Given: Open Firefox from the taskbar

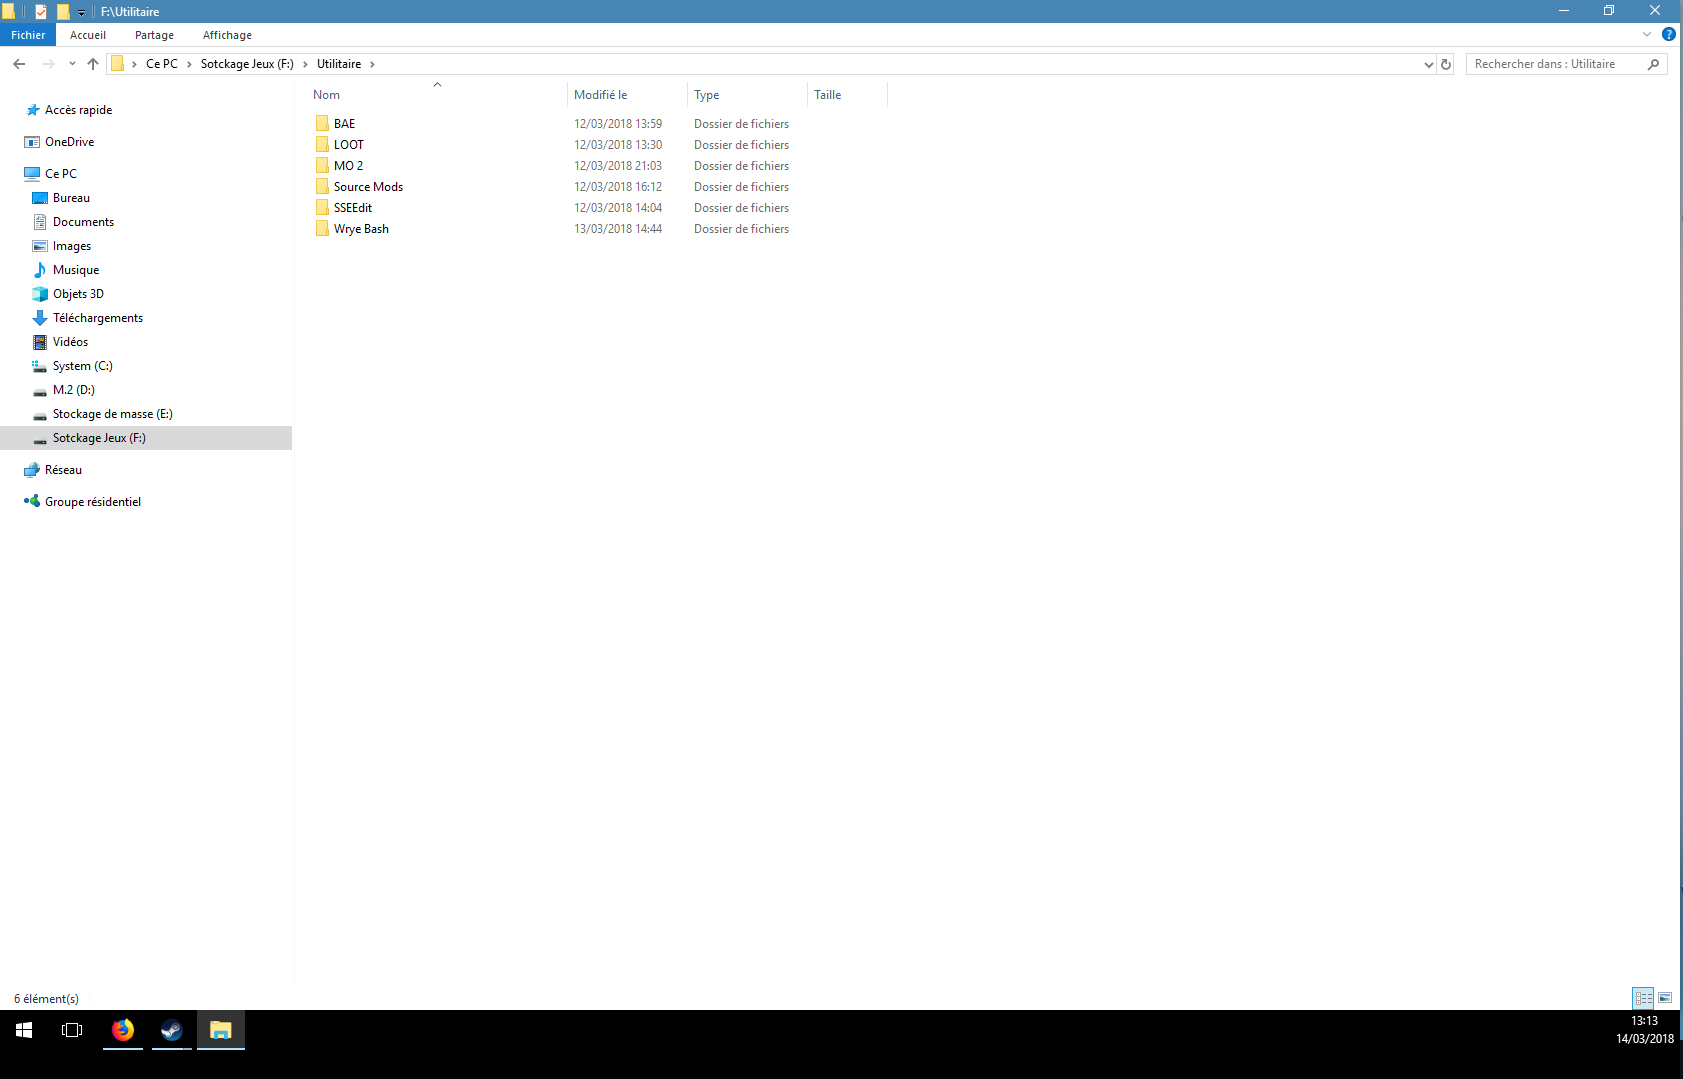Looking at the screenshot, I should click(123, 1030).
